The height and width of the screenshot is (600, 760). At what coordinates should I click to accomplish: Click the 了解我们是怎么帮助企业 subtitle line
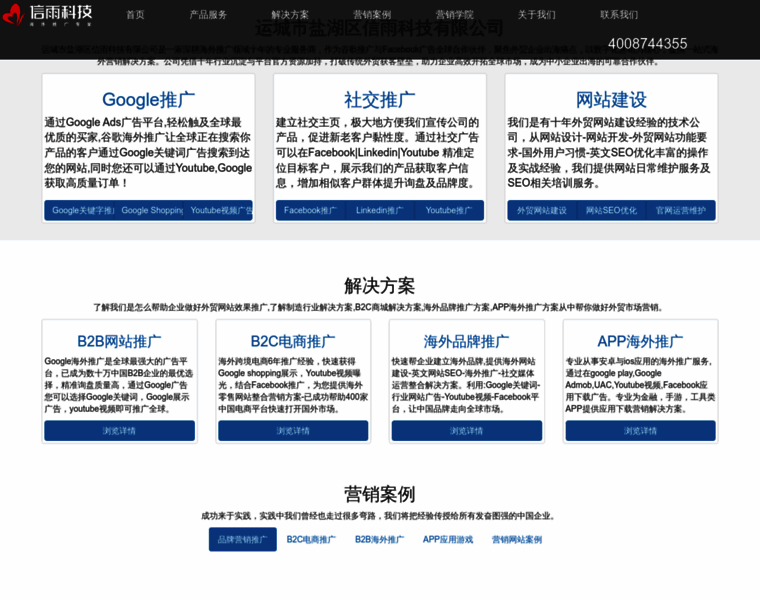(x=379, y=307)
